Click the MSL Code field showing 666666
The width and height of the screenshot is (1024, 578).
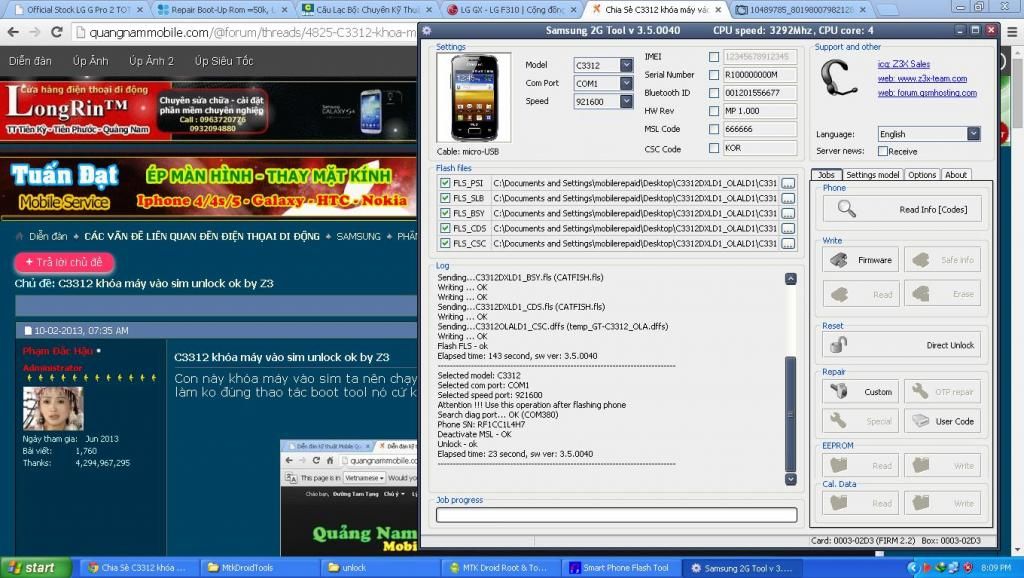[x=760, y=129]
